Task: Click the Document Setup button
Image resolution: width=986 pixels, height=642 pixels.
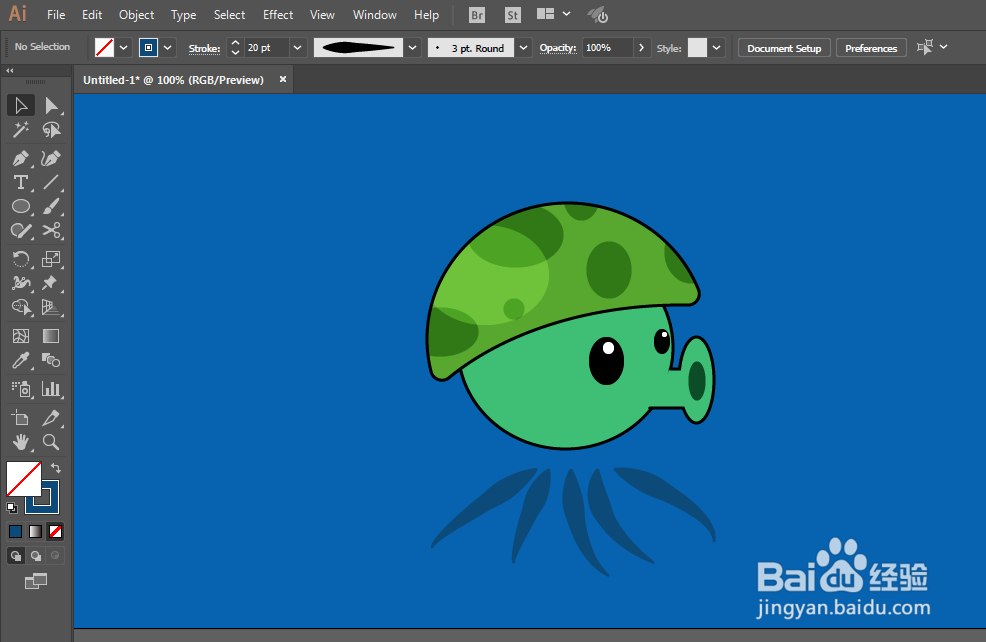Action: [784, 48]
